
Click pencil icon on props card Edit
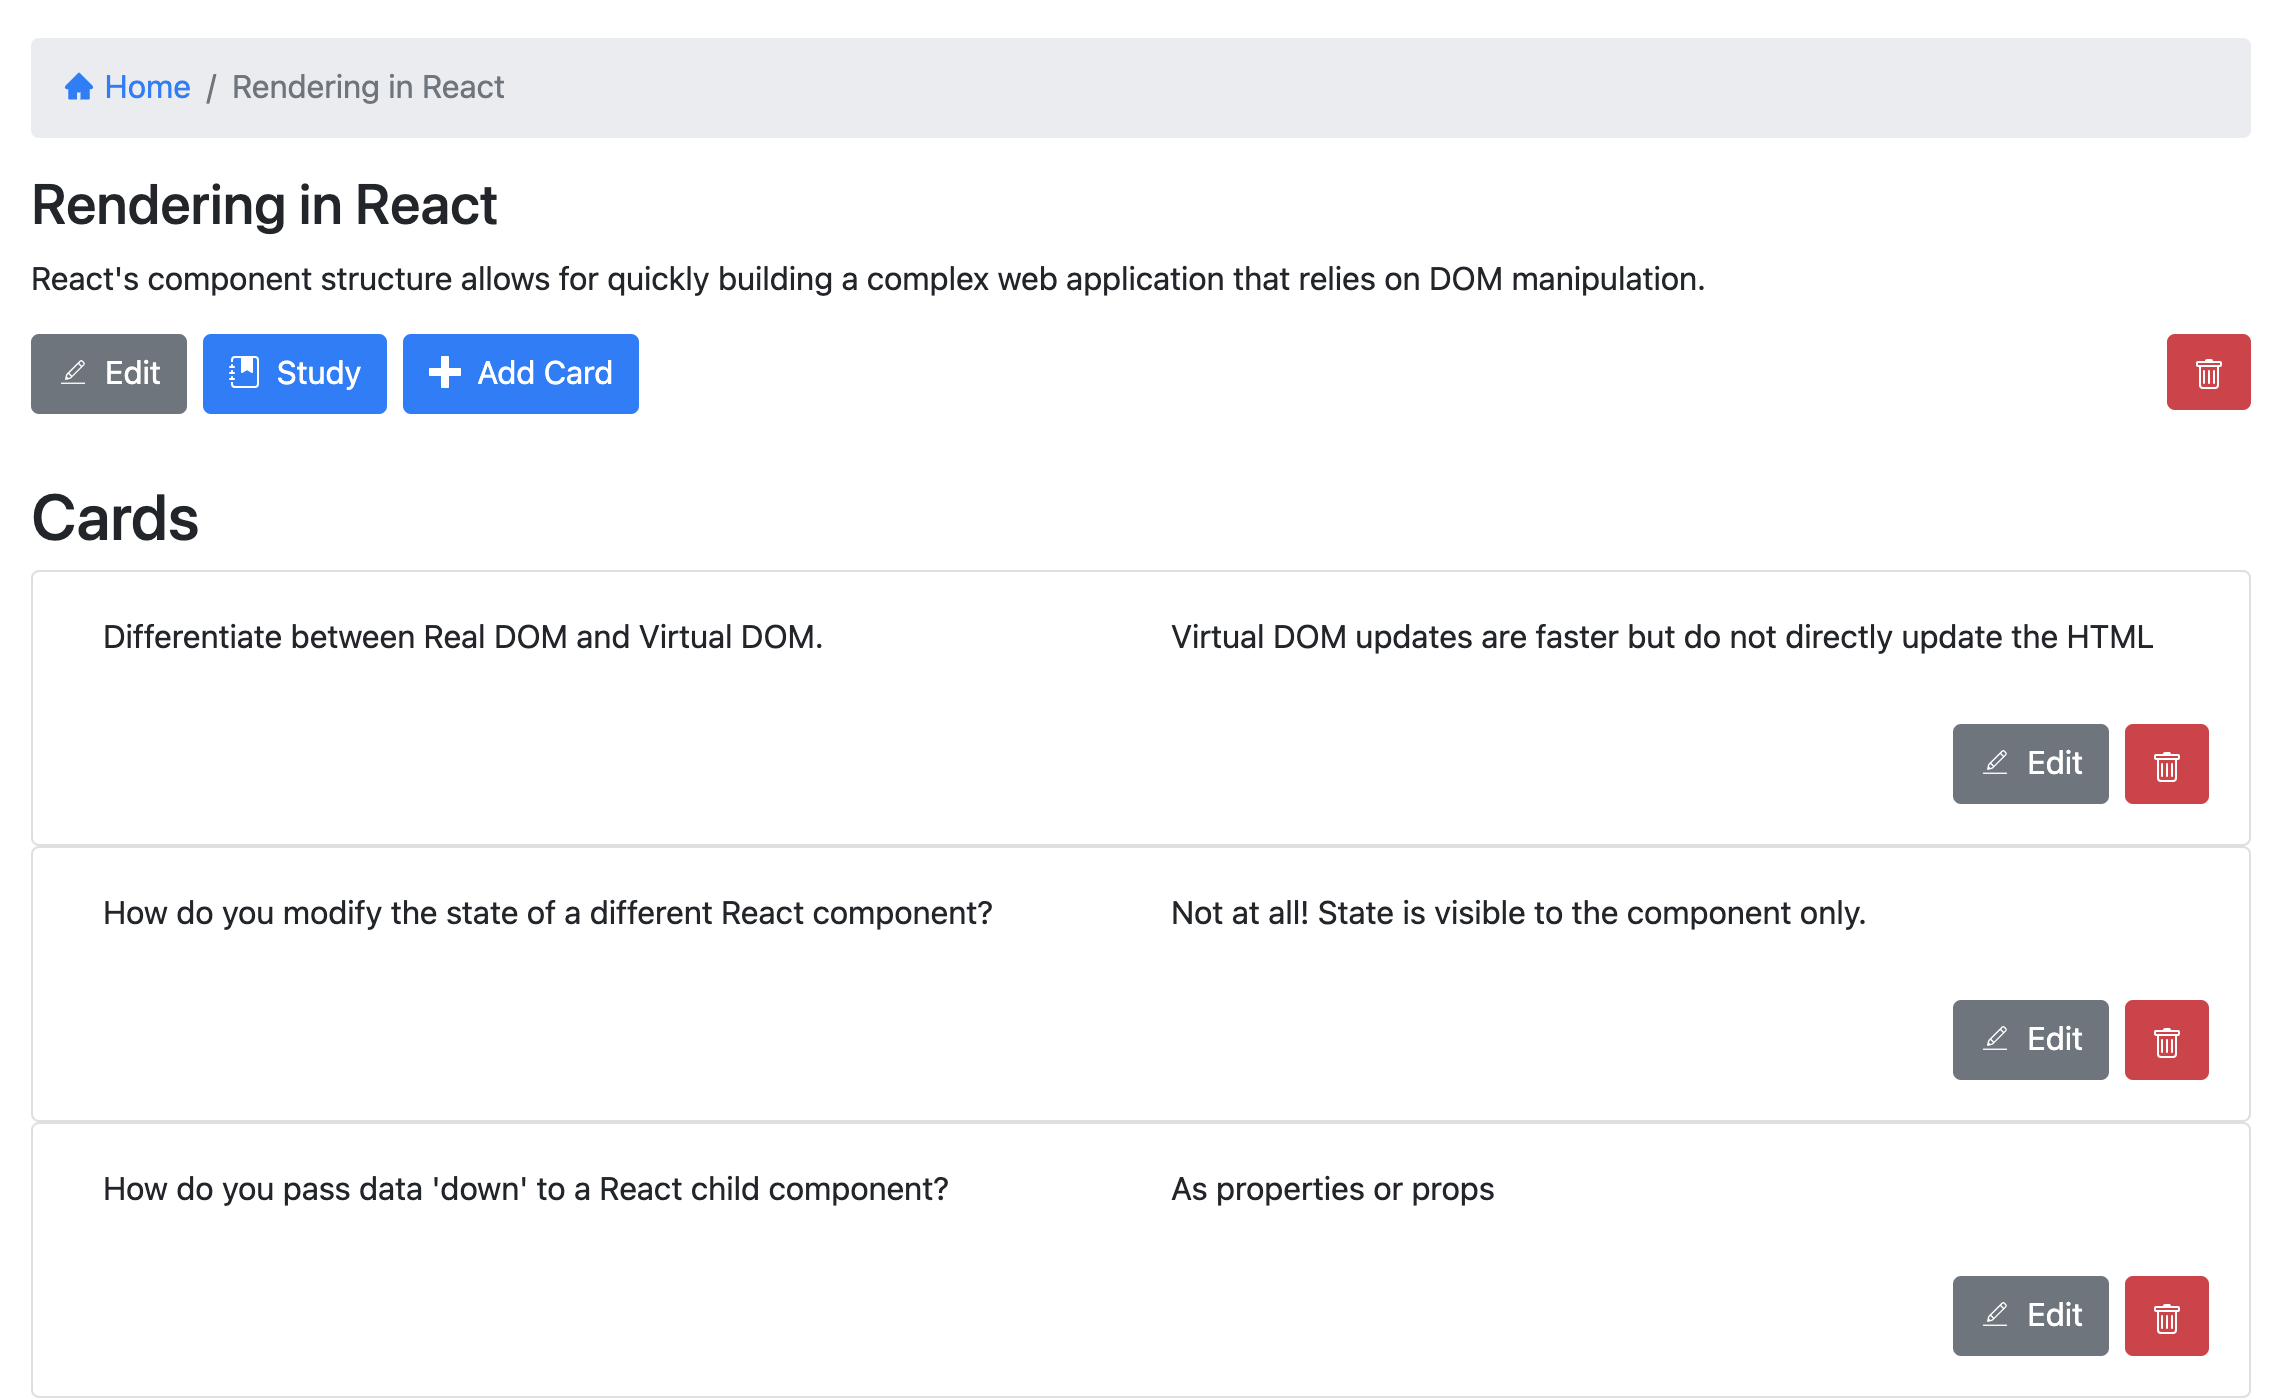(1995, 1315)
